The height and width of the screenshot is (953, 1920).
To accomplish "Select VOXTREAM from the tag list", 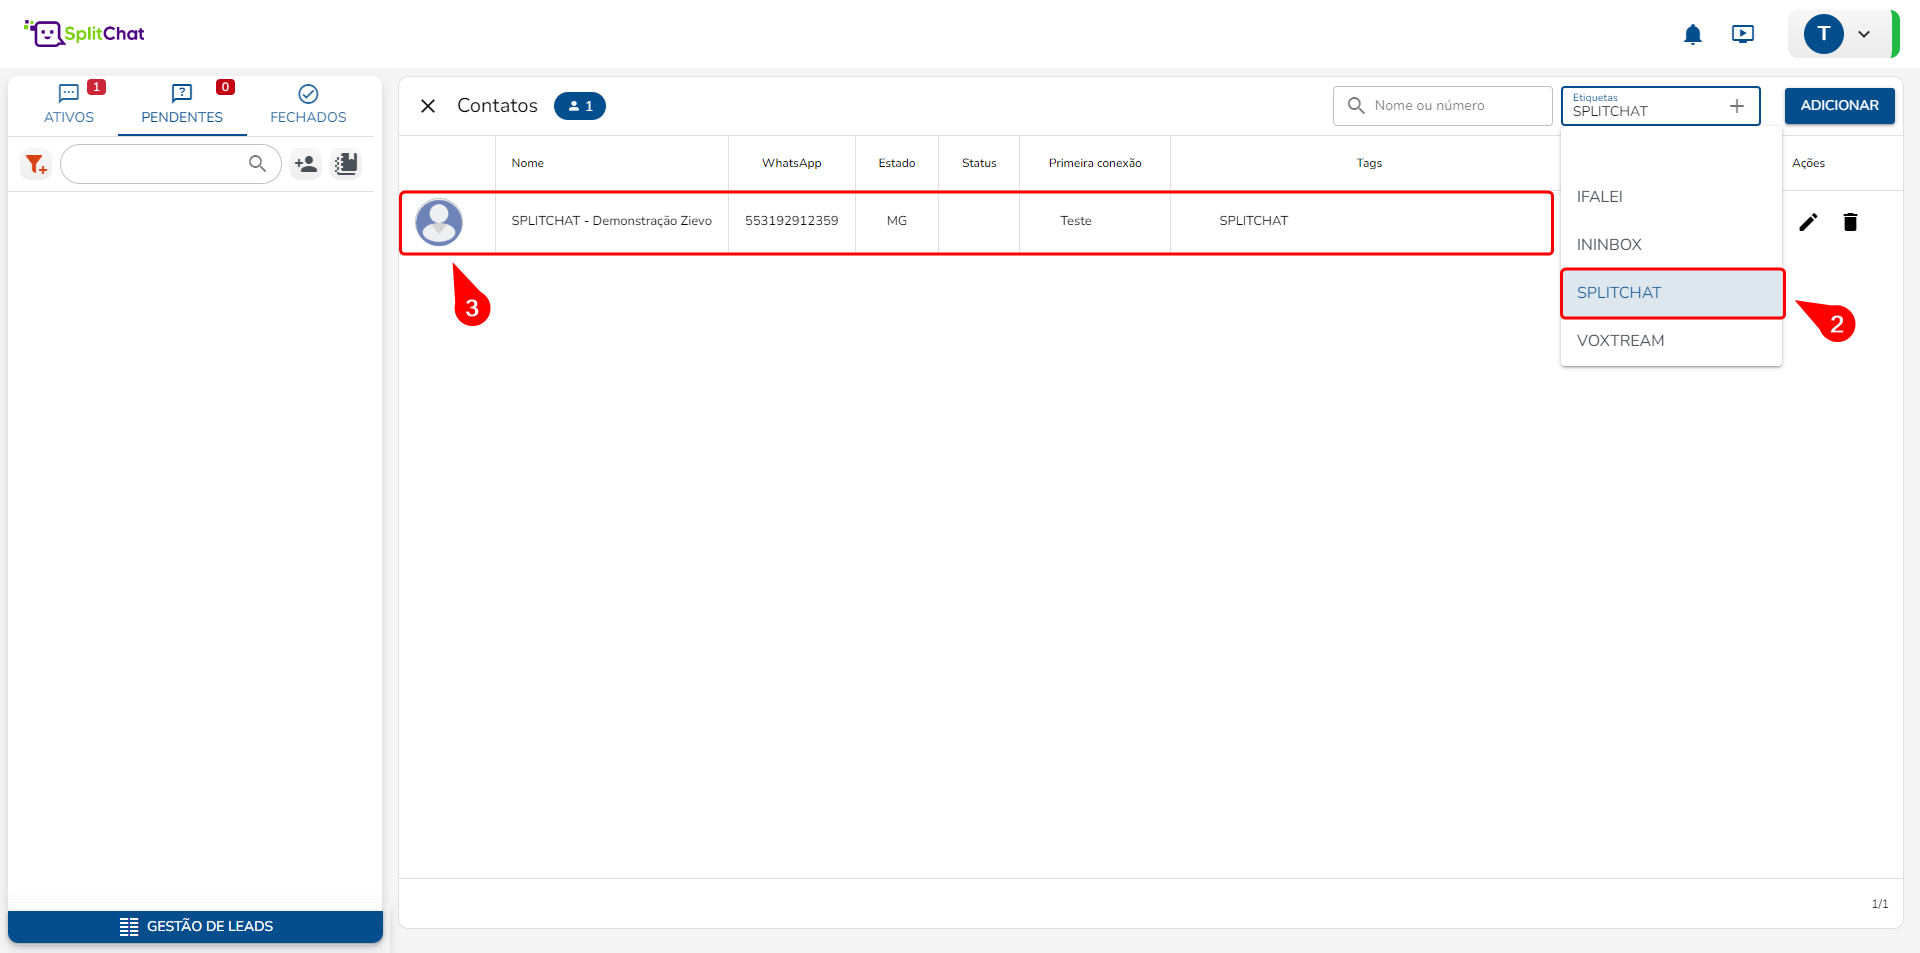I will pos(1671,341).
